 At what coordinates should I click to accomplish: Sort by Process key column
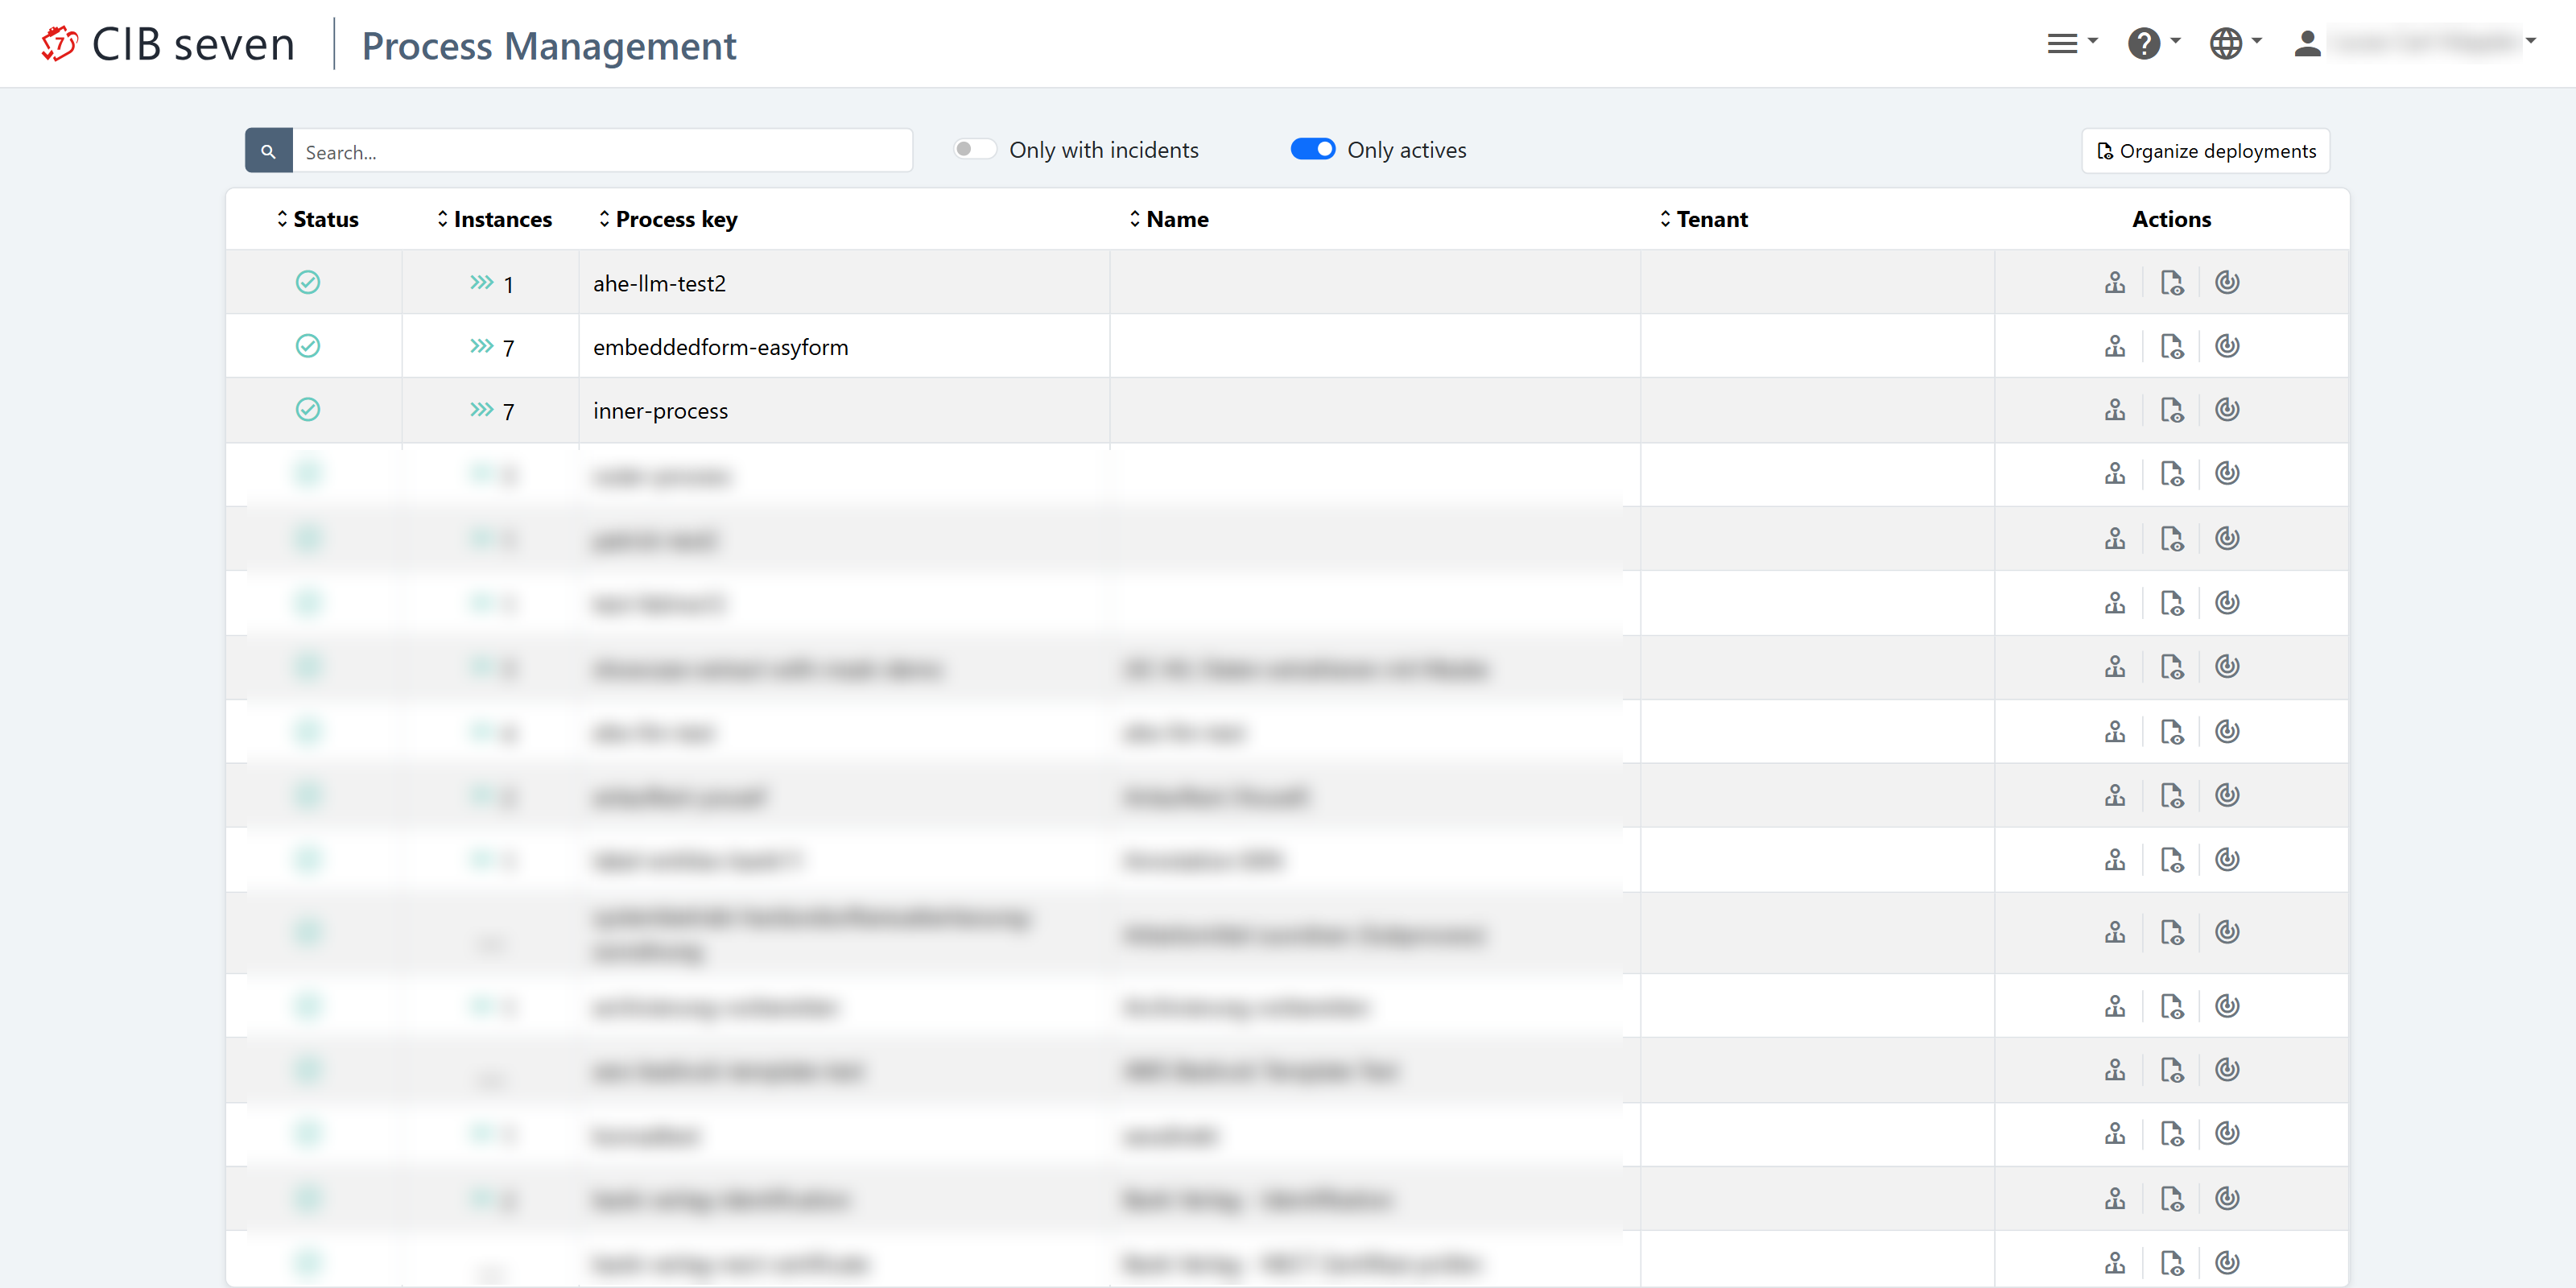coord(668,219)
